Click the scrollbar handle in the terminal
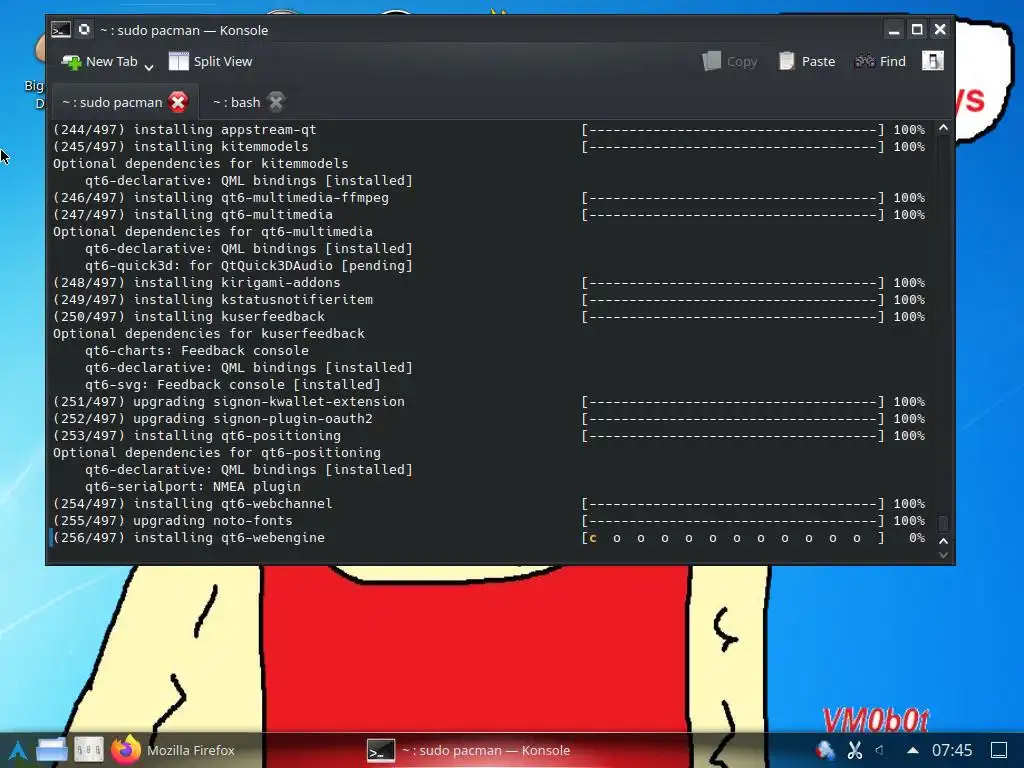 coord(943,523)
